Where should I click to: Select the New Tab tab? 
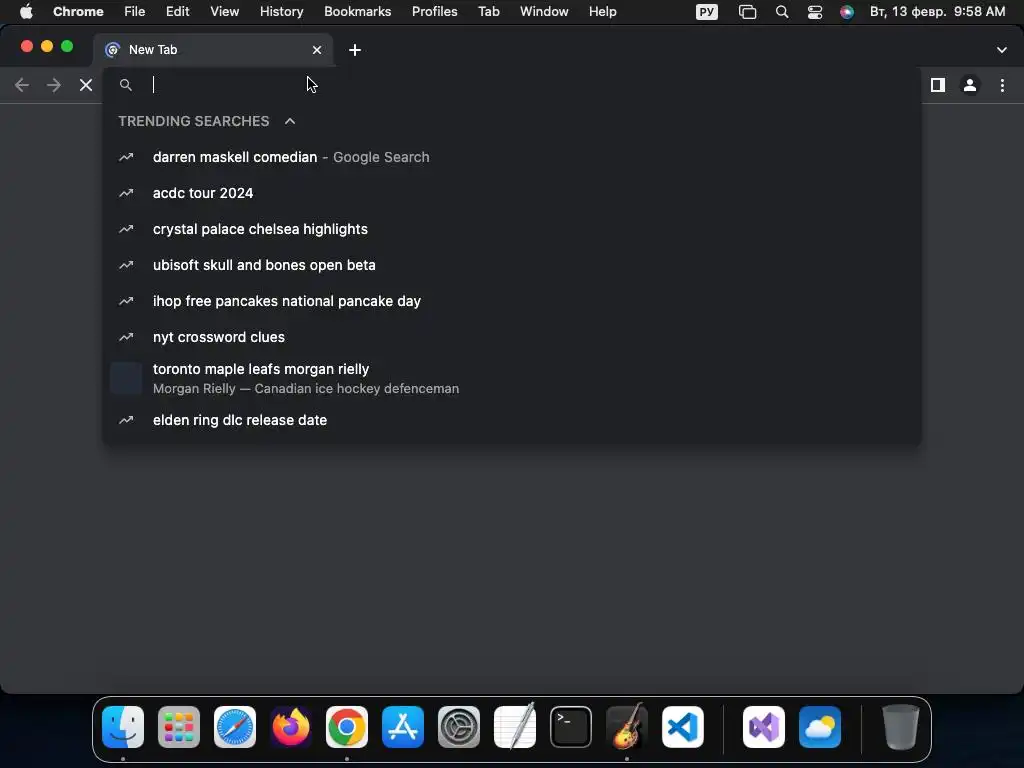pyautogui.click(x=214, y=50)
